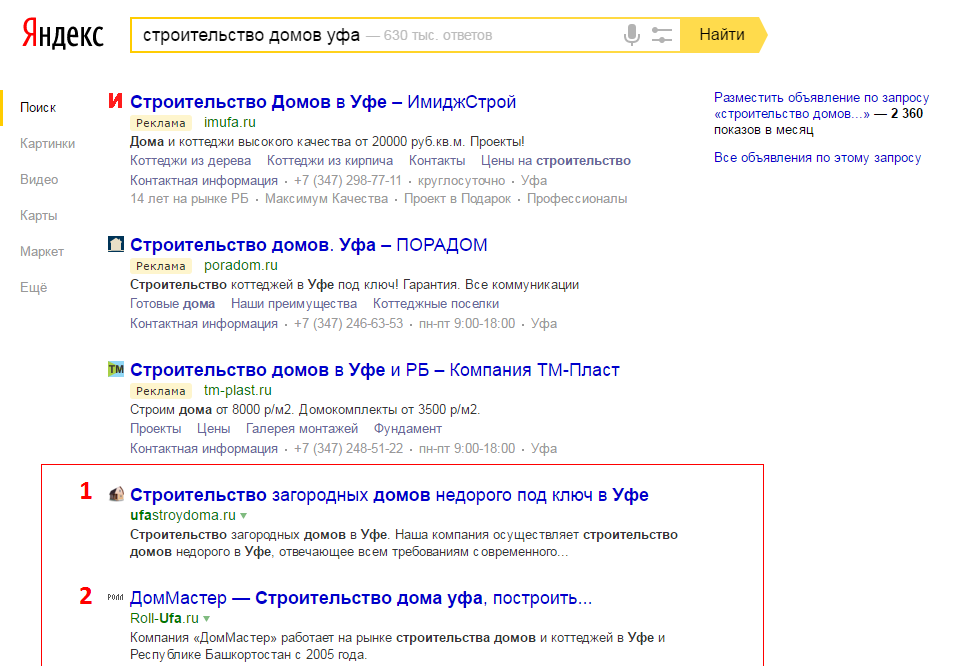Screen dimensions: 964x666
Task: Open Контактная информация for ТМ-Пласт ad
Action: pos(204,449)
